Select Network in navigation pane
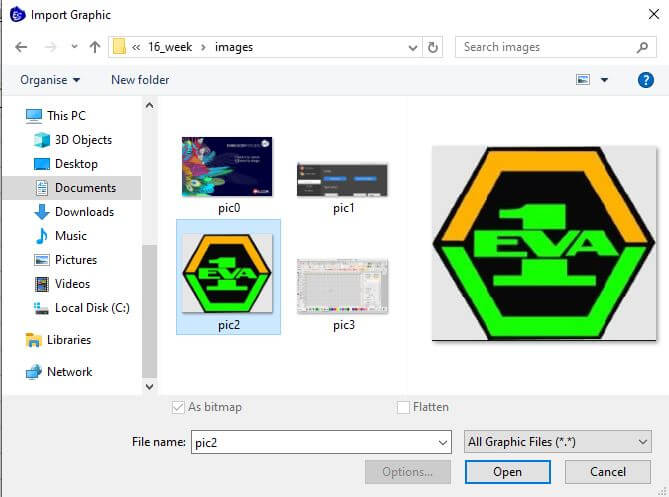 tap(59, 372)
